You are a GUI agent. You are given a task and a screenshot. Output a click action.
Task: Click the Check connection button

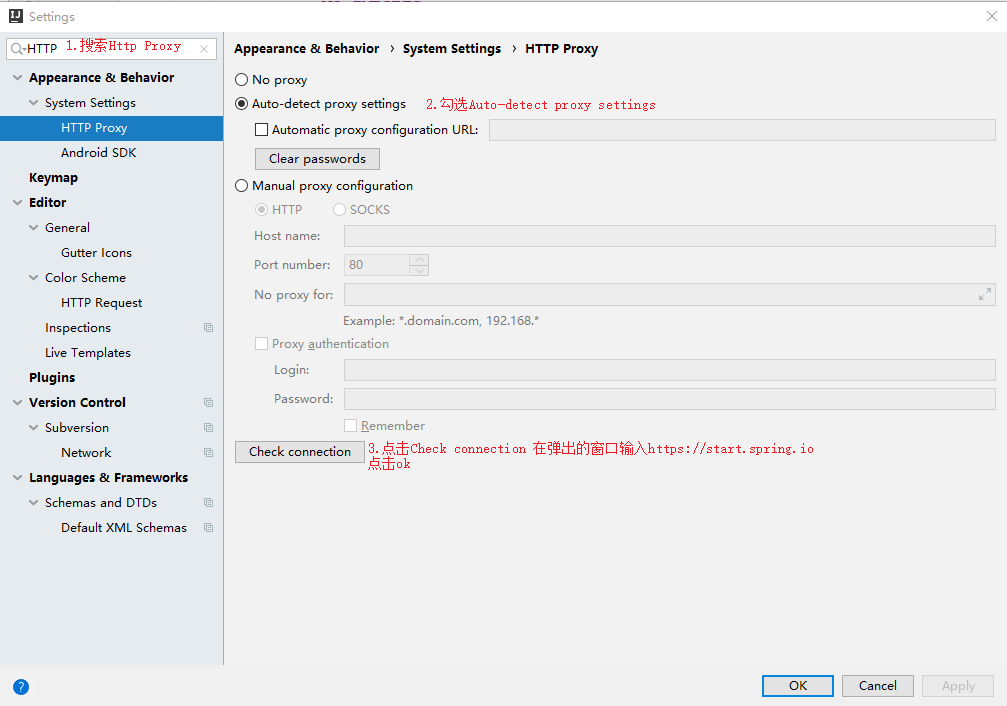[x=299, y=452]
